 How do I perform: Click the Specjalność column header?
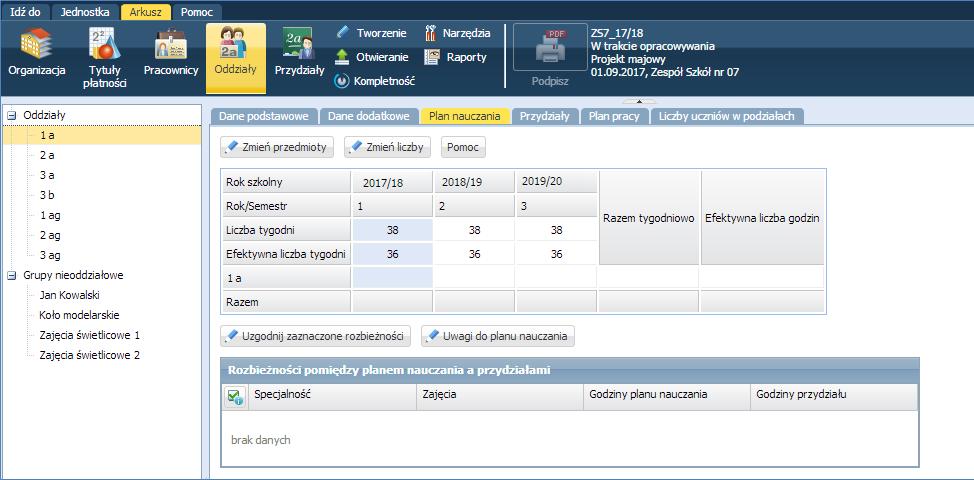[333, 396]
